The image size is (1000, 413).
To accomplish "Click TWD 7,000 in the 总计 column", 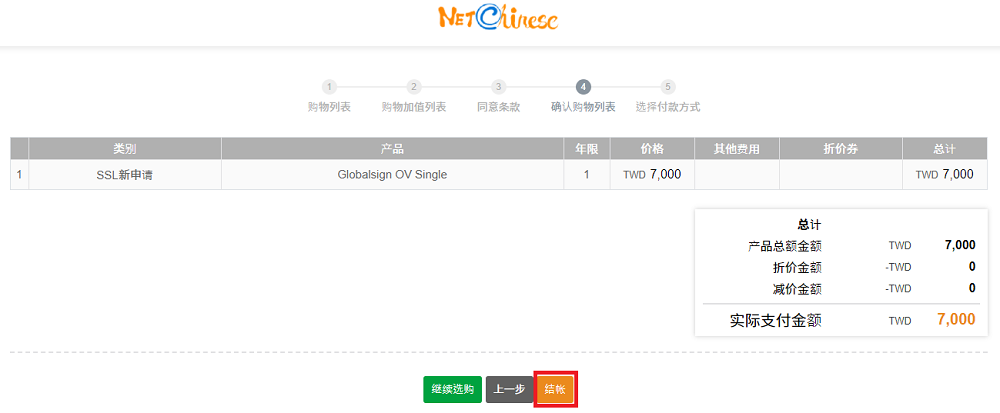I will [x=945, y=174].
